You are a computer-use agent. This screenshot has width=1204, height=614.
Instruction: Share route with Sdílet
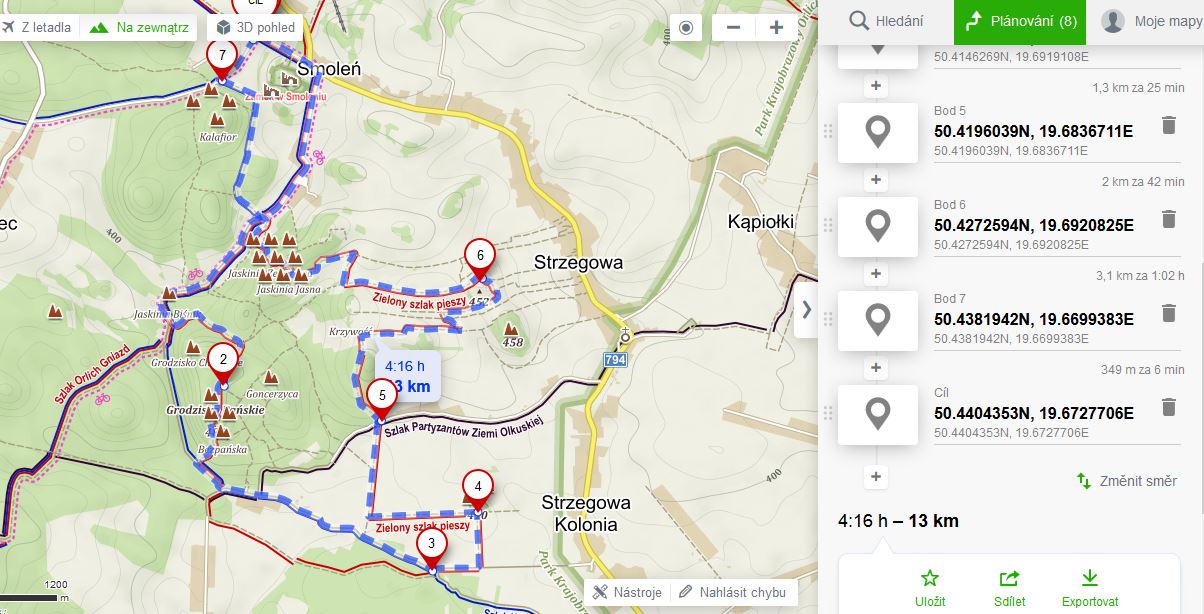coord(1010,588)
